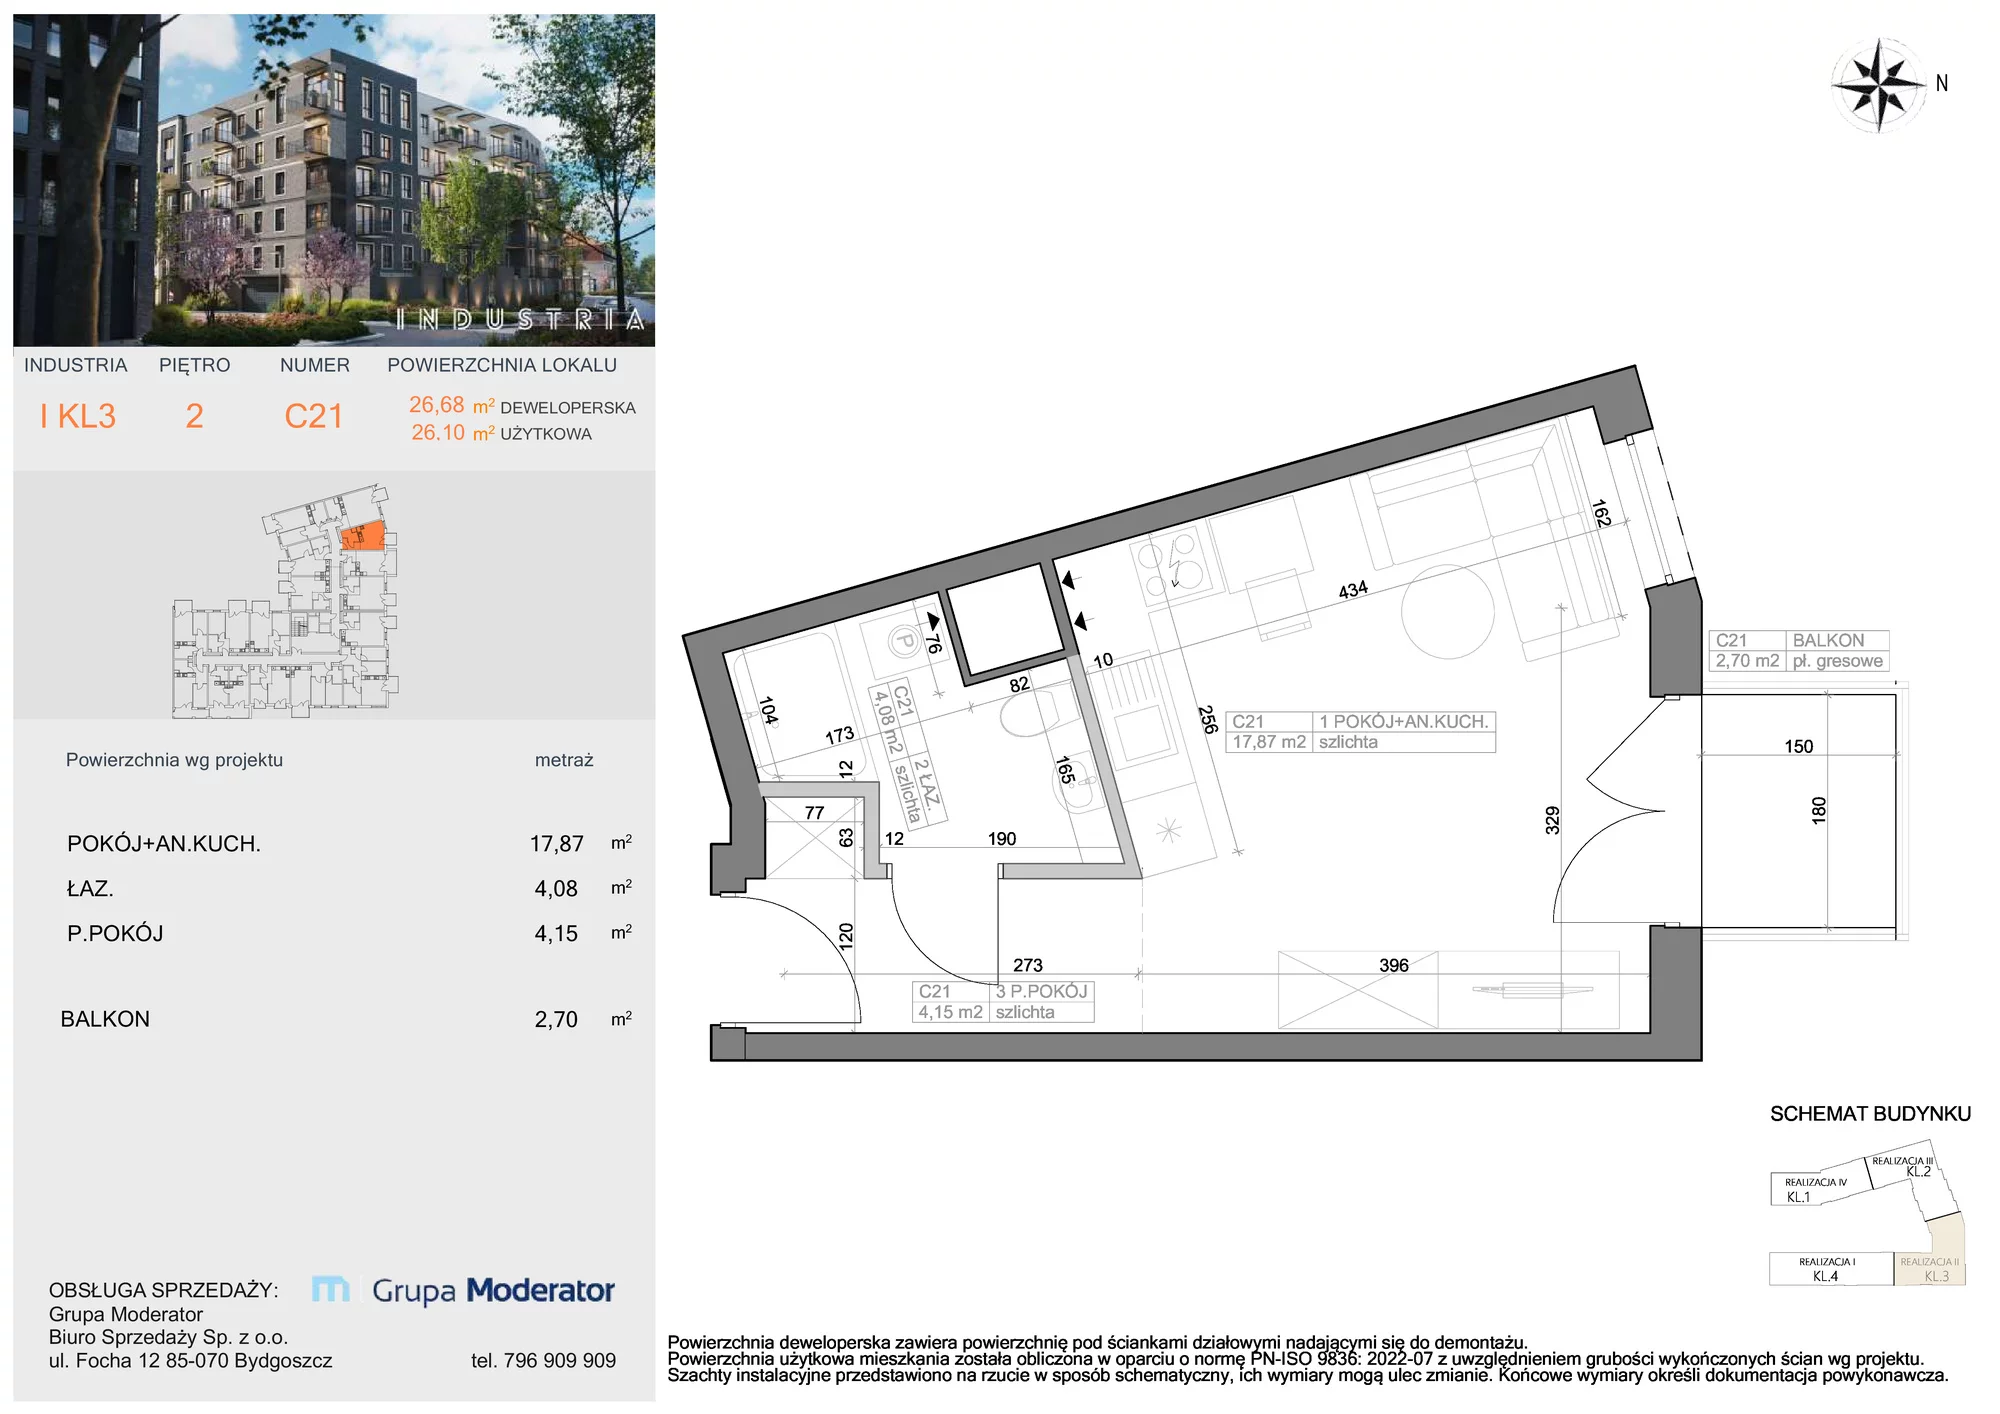Click the text 'I KL3'
The height and width of the screenshot is (1414, 2000).
(78, 416)
